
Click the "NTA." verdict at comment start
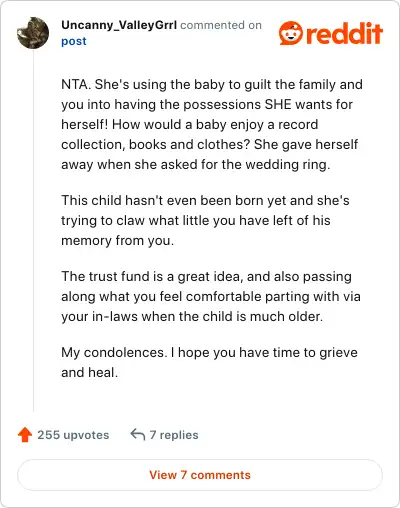click(76, 84)
